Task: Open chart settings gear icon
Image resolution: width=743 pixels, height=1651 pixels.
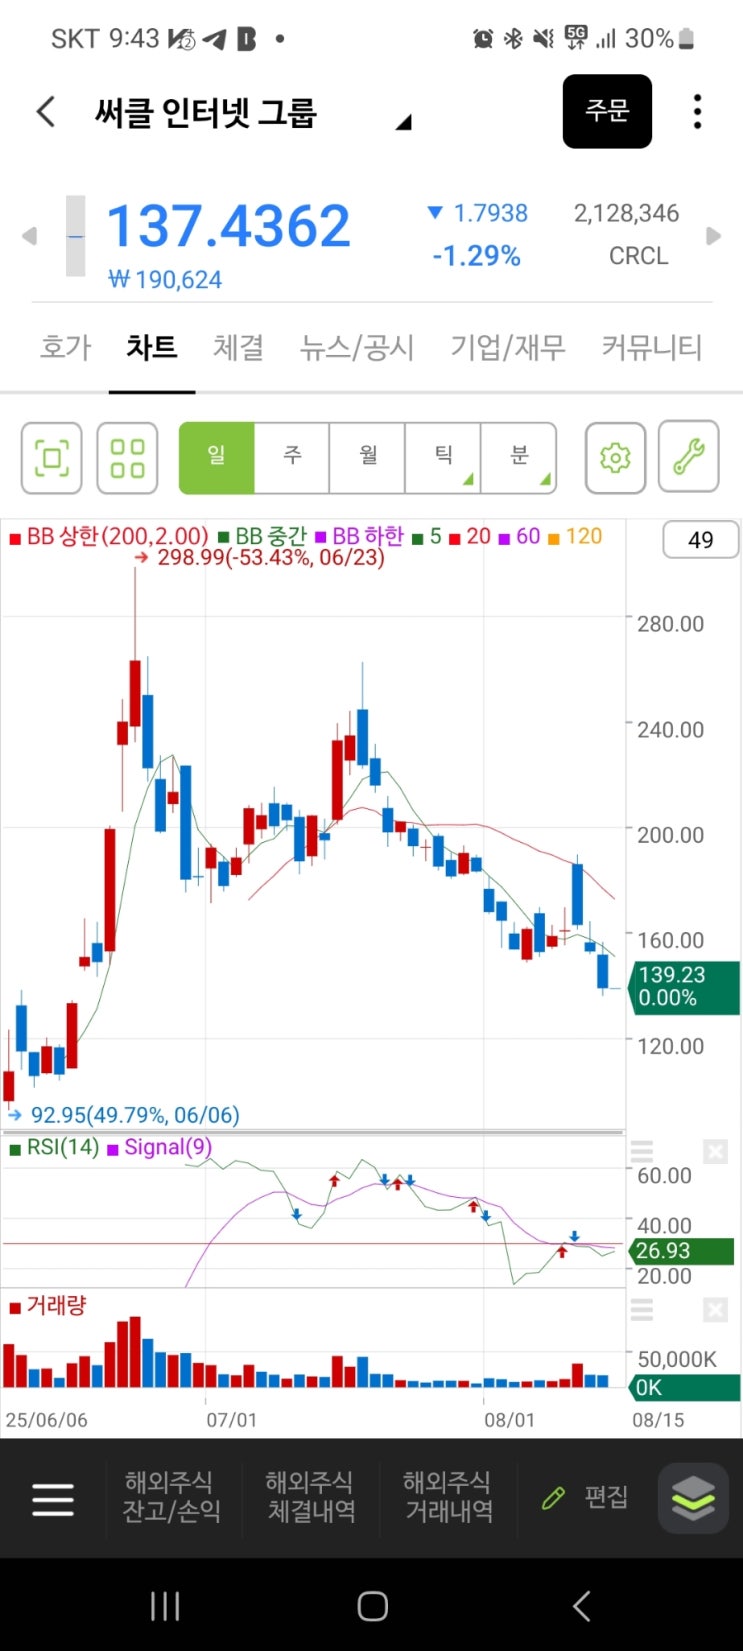Action: pyautogui.click(x=615, y=458)
